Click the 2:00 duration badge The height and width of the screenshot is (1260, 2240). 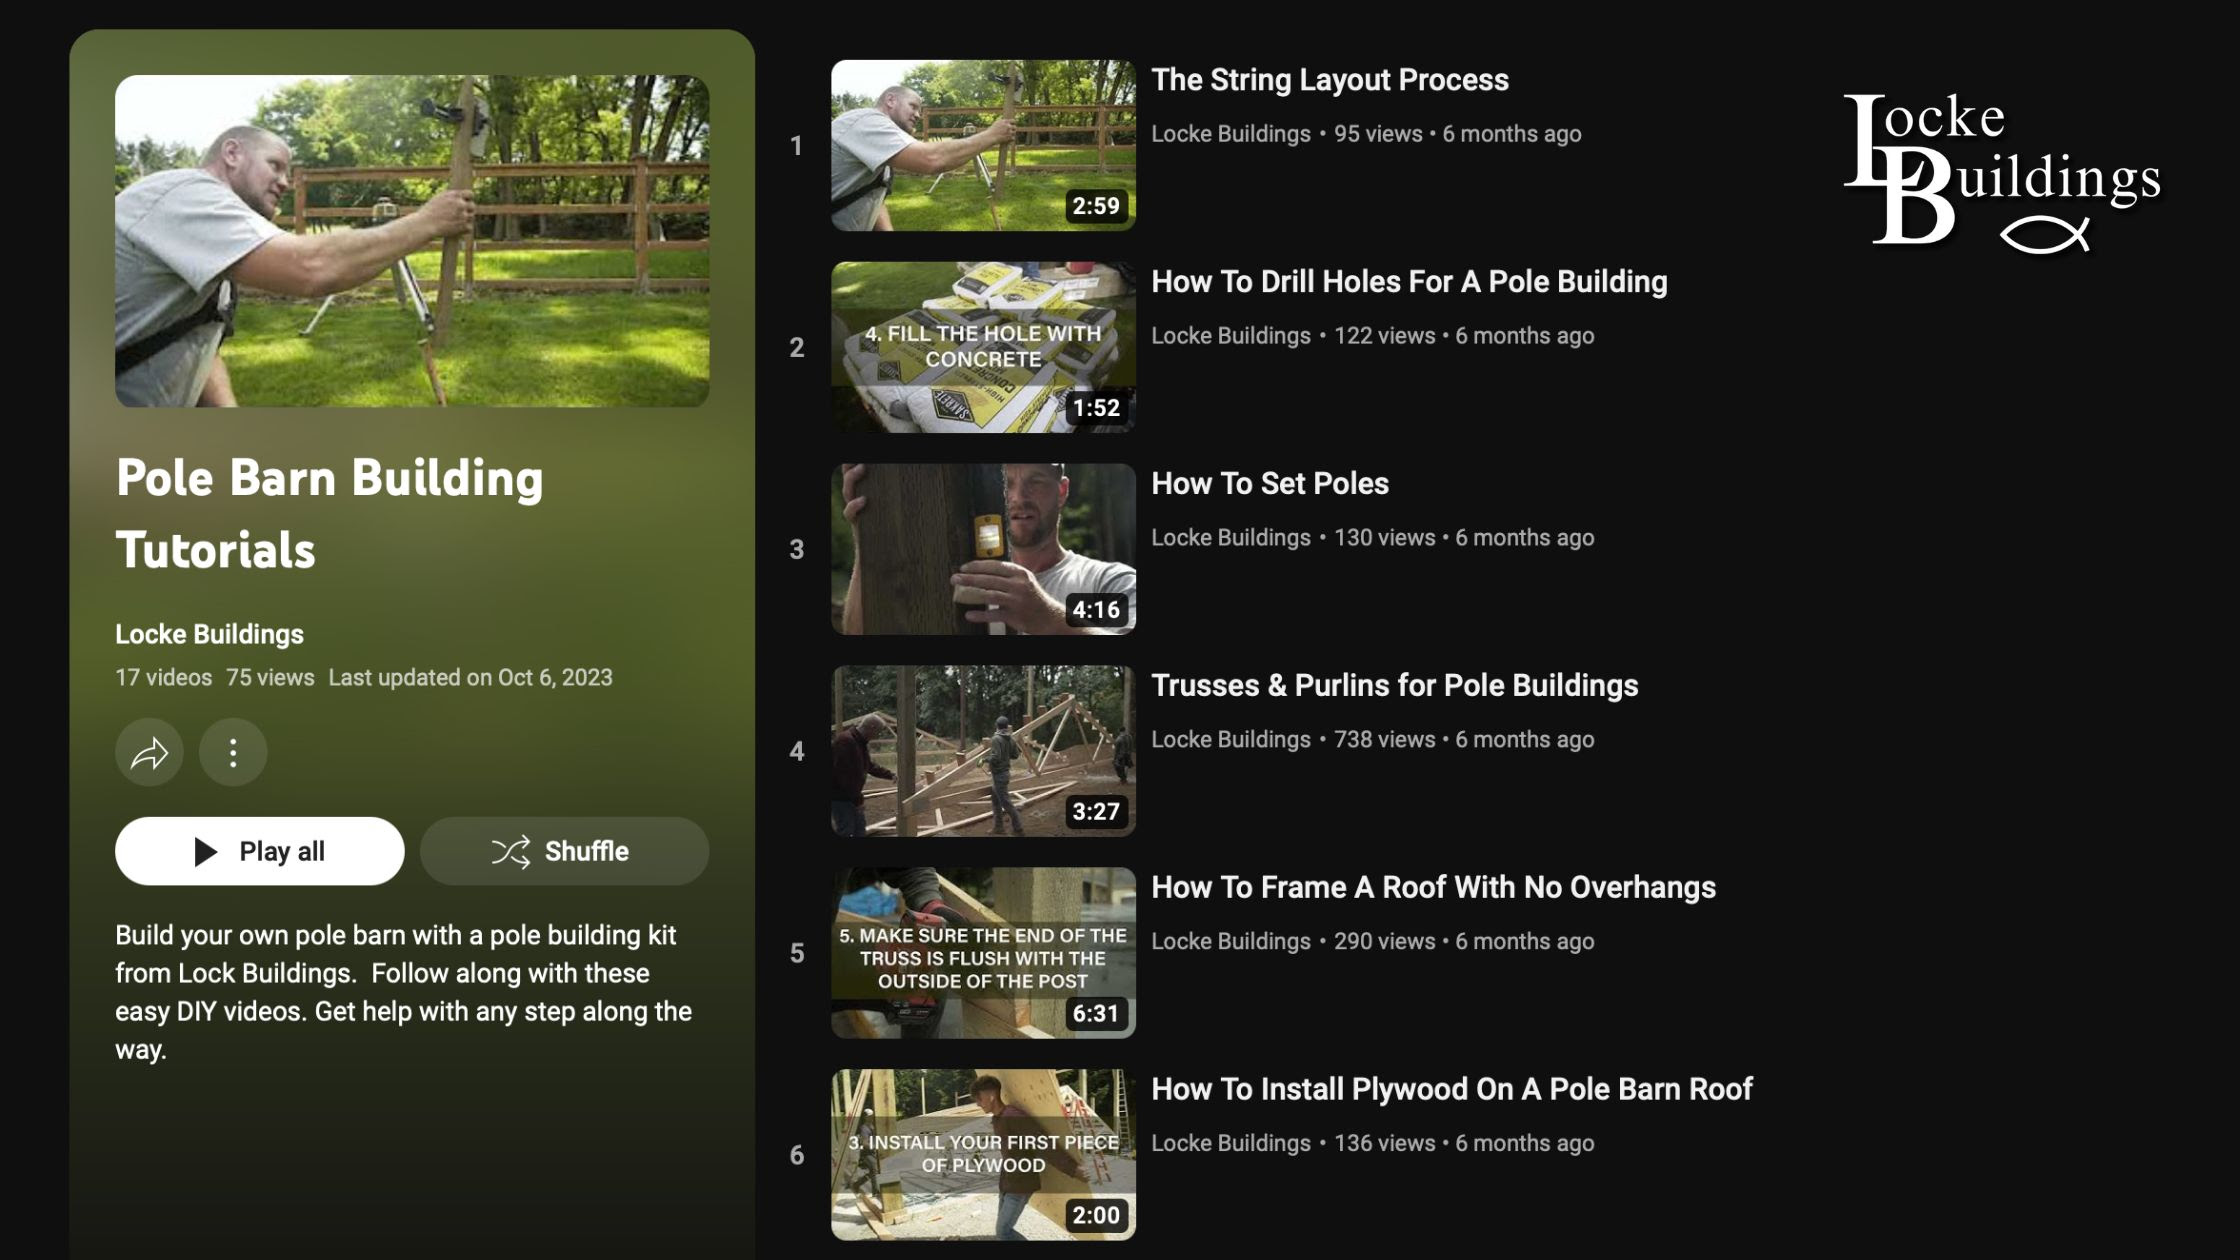coord(1096,1216)
